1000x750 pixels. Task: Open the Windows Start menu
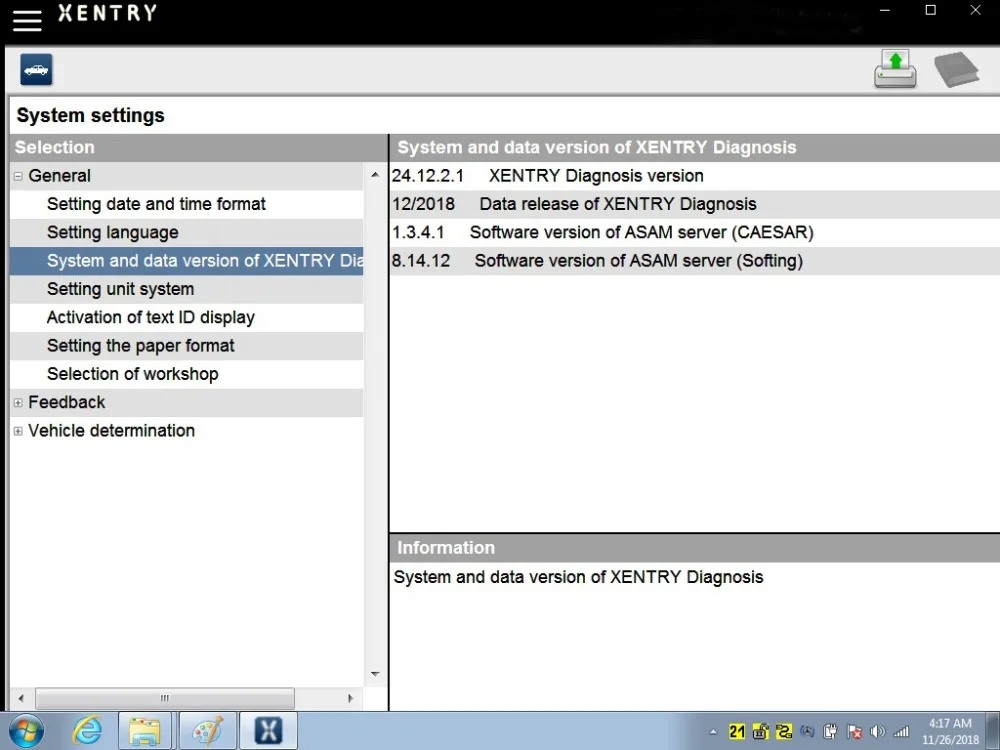tap(26, 731)
